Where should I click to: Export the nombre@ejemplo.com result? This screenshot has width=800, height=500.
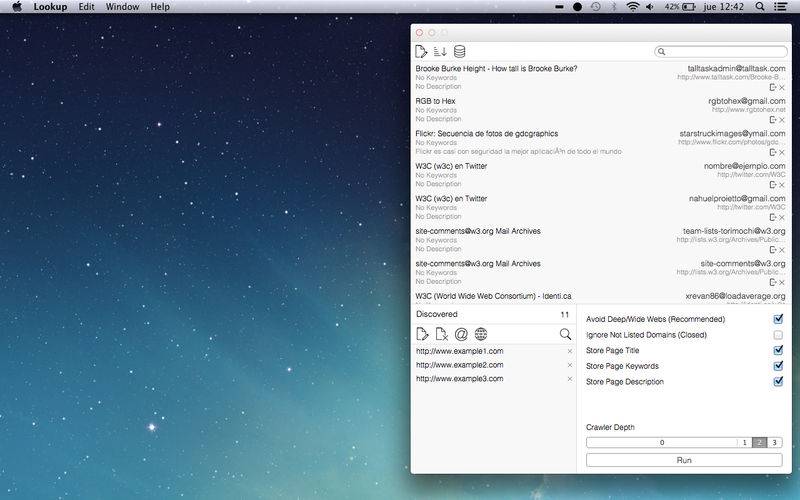(773, 185)
